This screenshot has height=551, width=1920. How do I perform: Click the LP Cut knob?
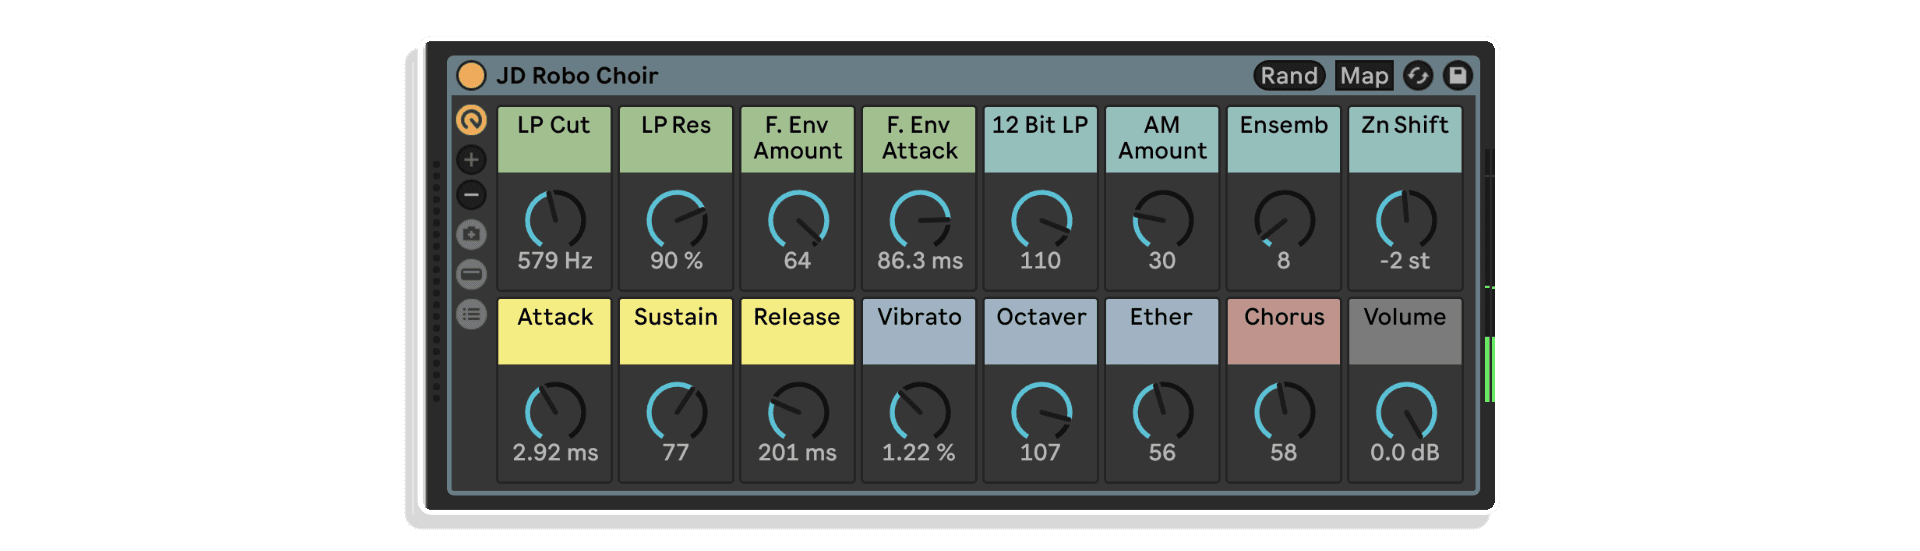pyautogui.click(x=555, y=219)
